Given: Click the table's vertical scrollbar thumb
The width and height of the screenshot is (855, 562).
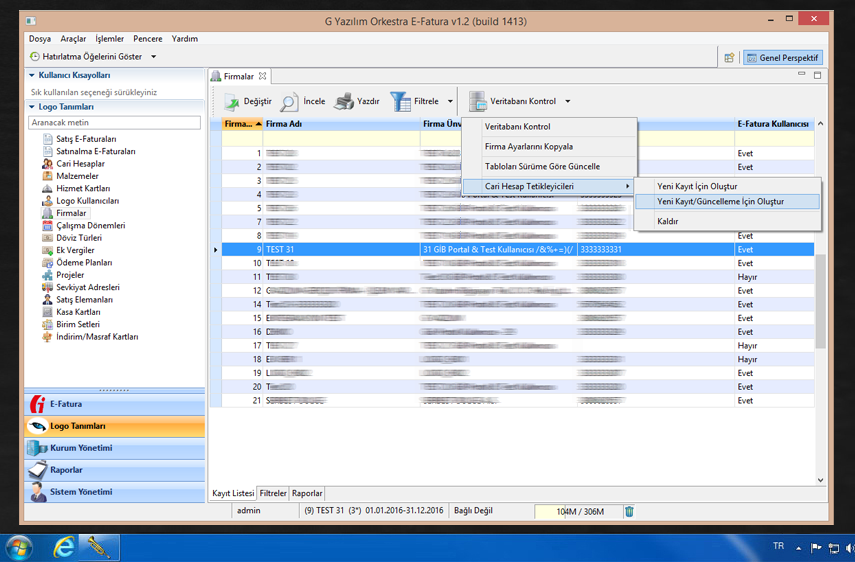Looking at the screenshot, I should pyautogui.click(x=820, y=301).
